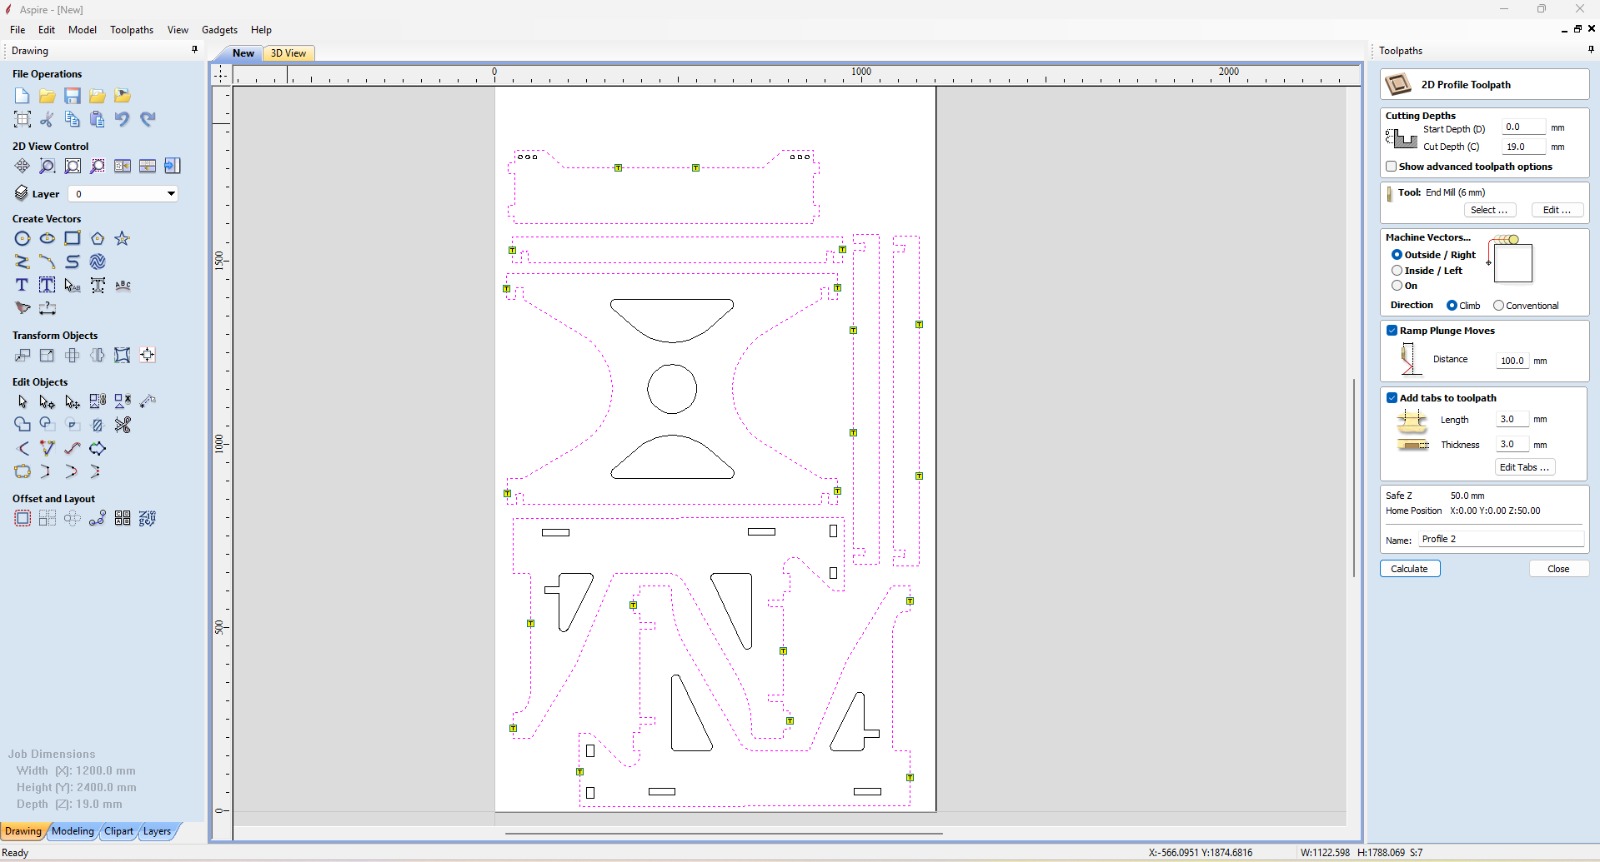Click the Draw Rectangle tool
Image resolution: width=1600 pixels, height=862 pixels.
coord(72,239)
